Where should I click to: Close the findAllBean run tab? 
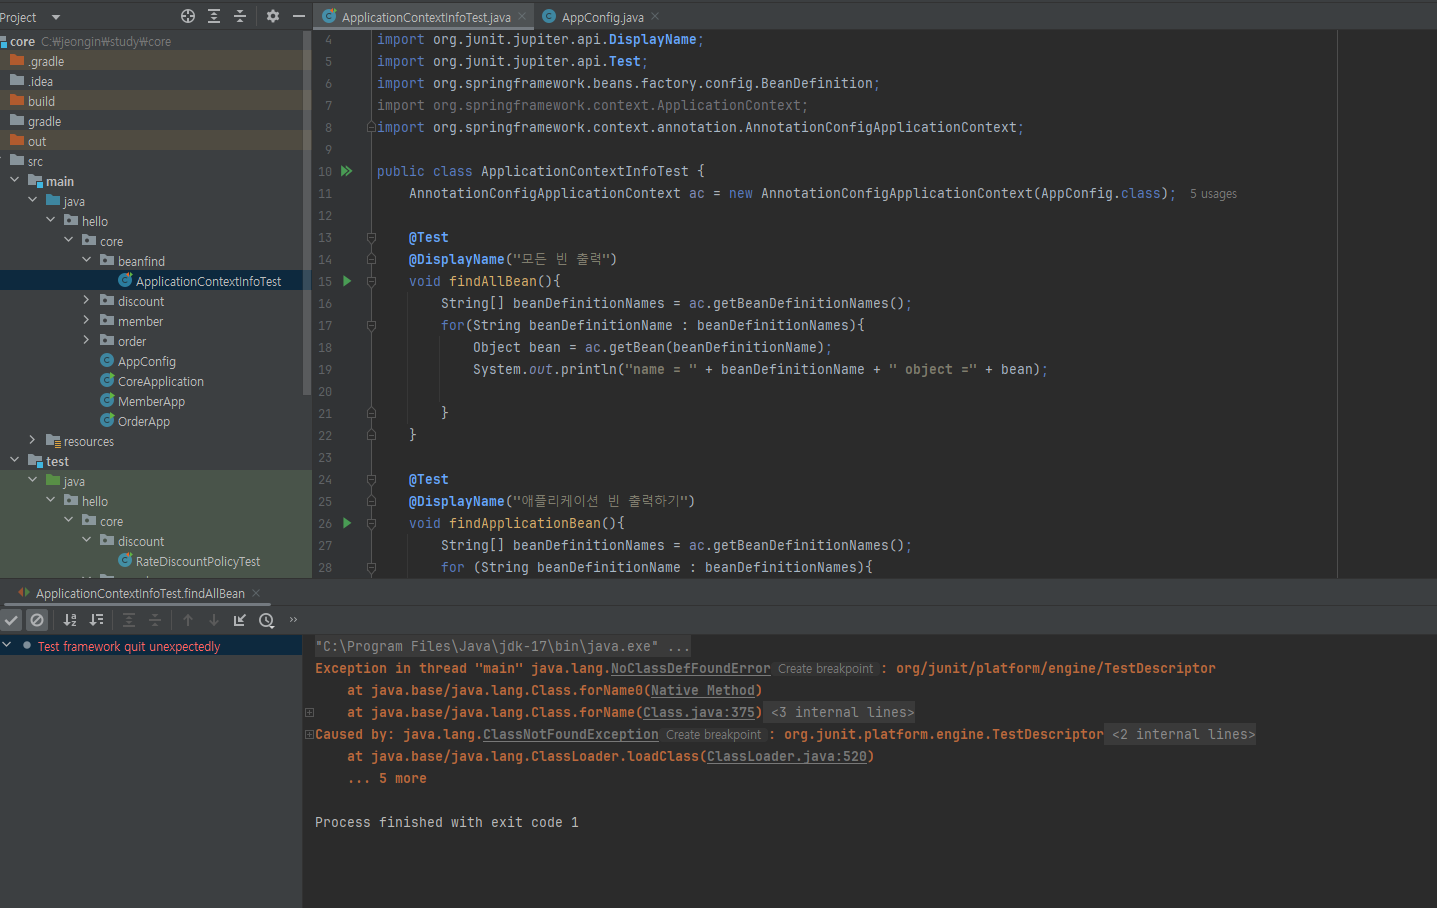point(256,593)
